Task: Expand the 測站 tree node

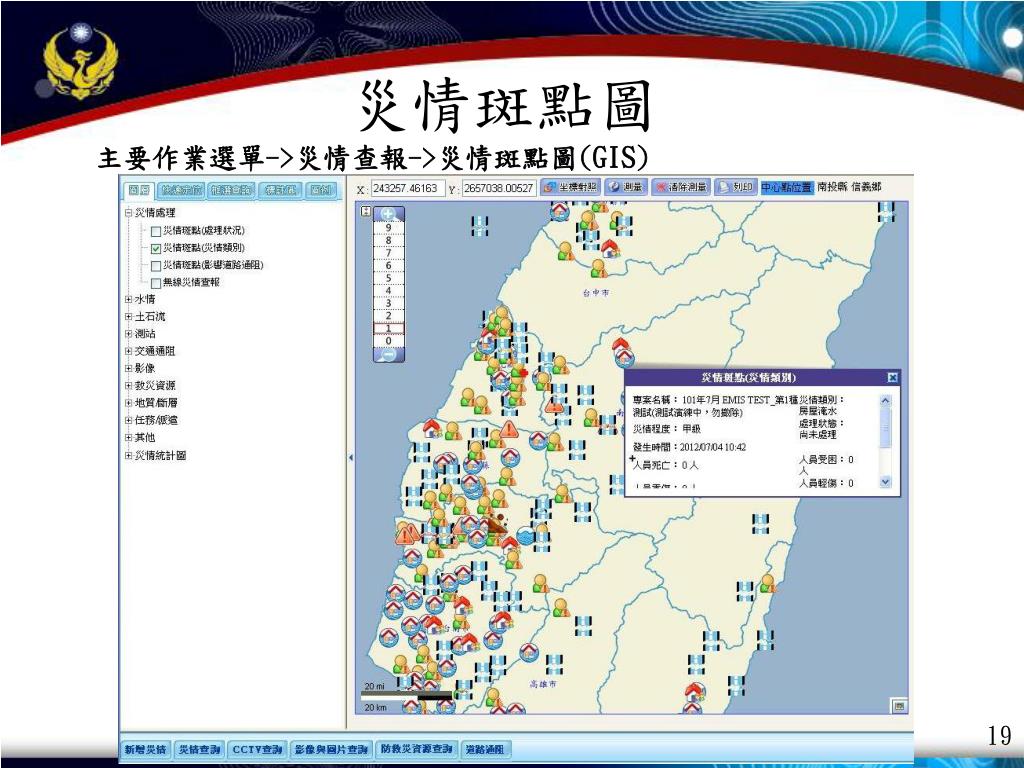Action: pyautogui.click(x=129, y=334)
